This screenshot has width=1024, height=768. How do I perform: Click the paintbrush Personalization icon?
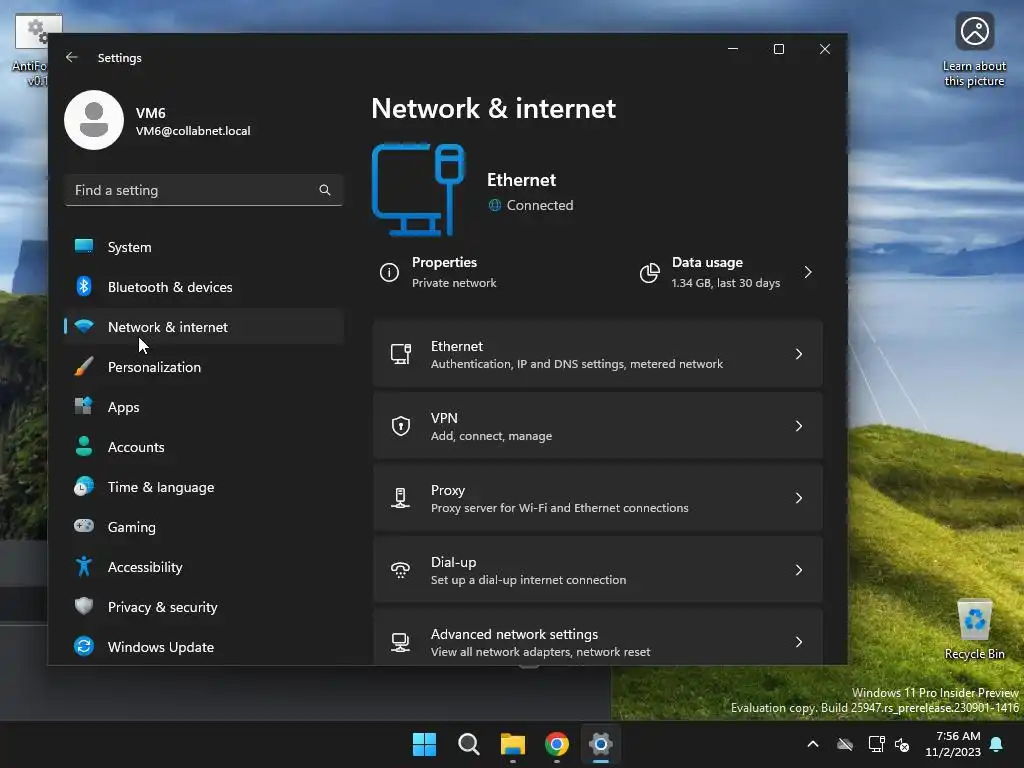click(x=84, y=366)
